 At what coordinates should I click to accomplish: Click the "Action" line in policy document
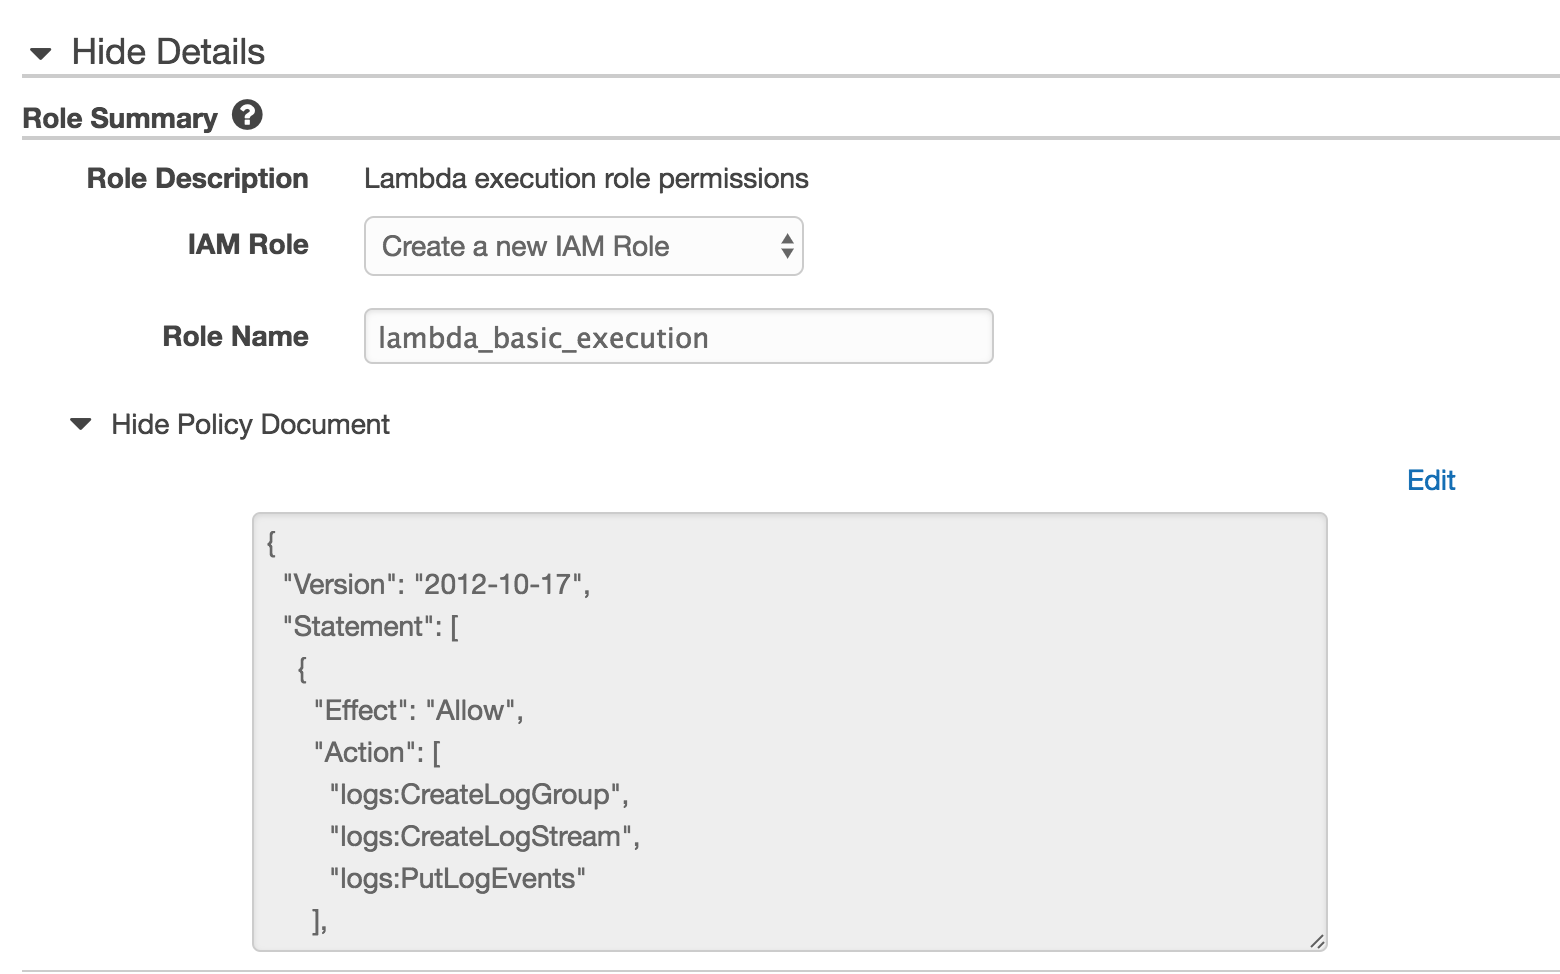click(376, 753)
